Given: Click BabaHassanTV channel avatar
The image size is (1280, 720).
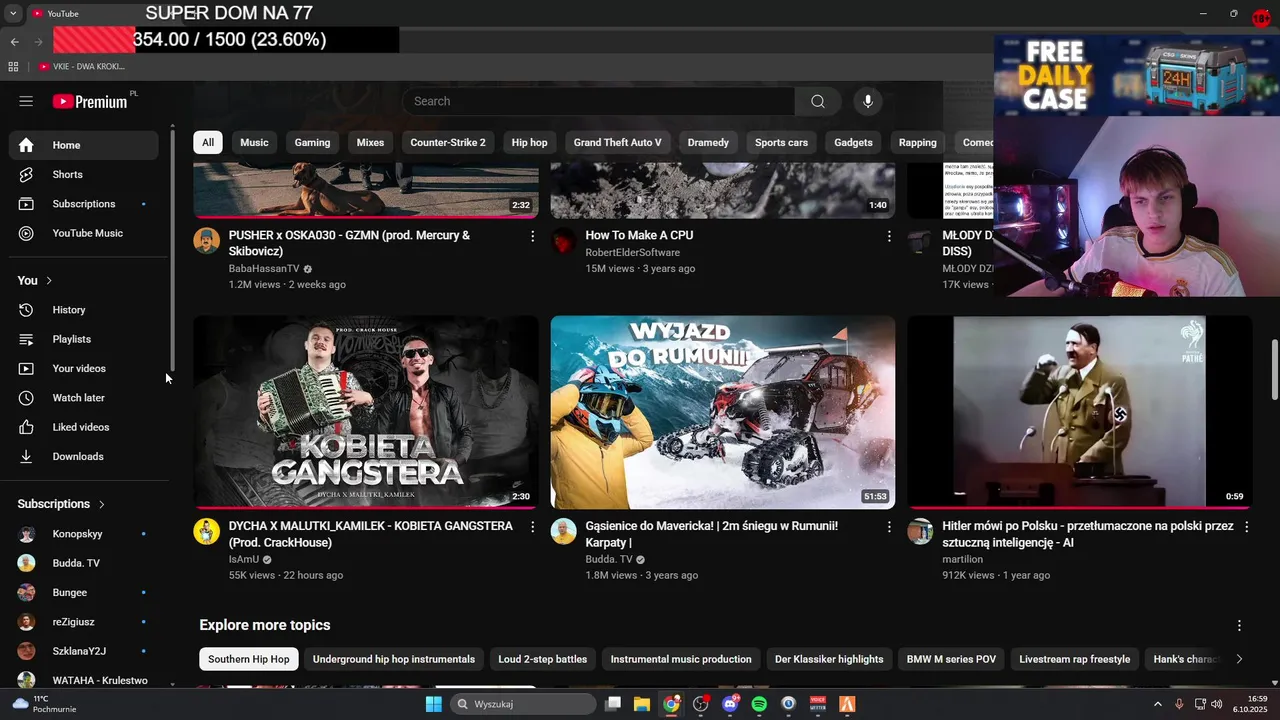Looking at the screenshot, I should [x=207, y=241].
